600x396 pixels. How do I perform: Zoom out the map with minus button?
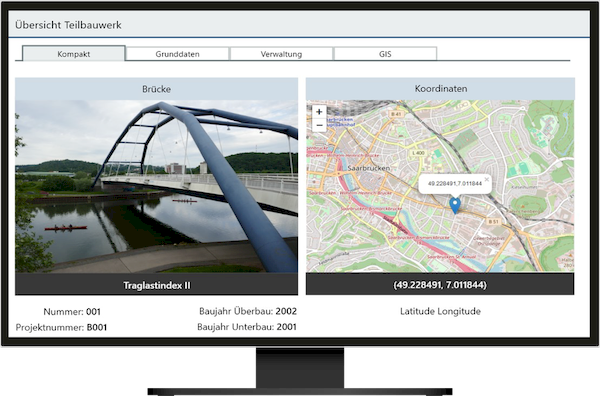point(319,125)
